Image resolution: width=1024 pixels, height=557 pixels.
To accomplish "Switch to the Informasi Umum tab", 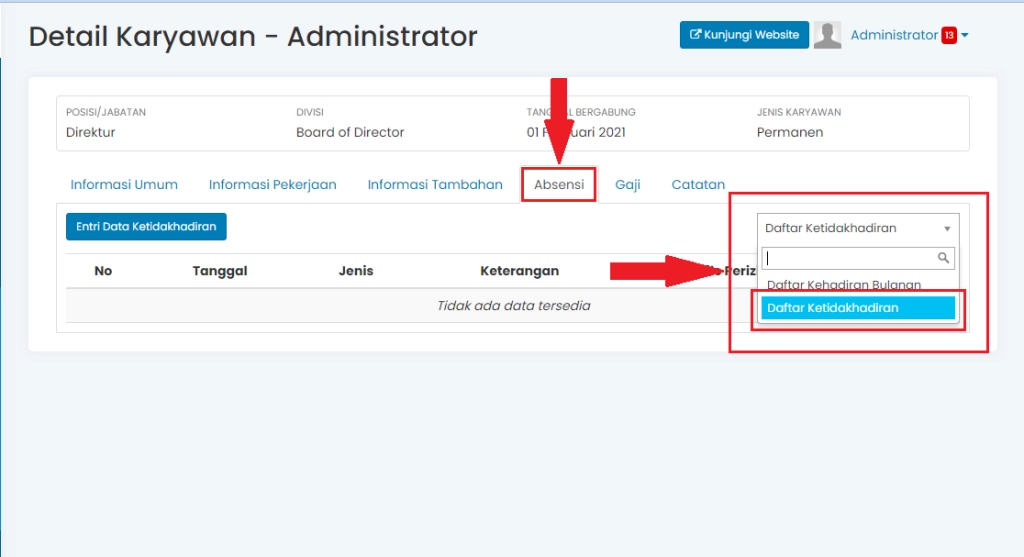I will (x=124, y=185).
